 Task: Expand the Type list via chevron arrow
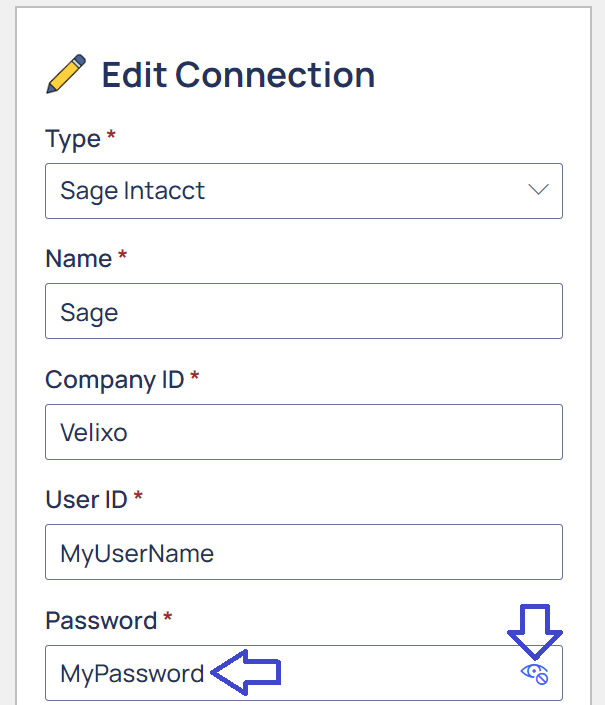pyautogui.click(x=538, y=189)
